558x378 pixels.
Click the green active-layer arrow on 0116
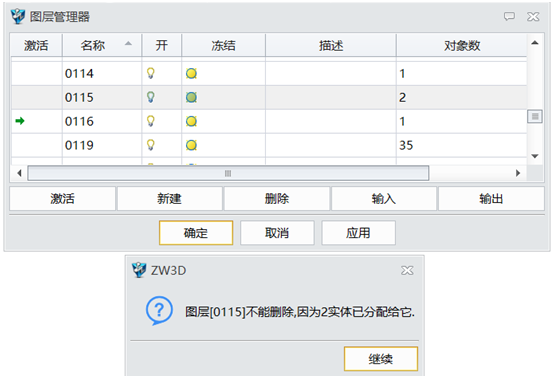[x=20, y=121]
